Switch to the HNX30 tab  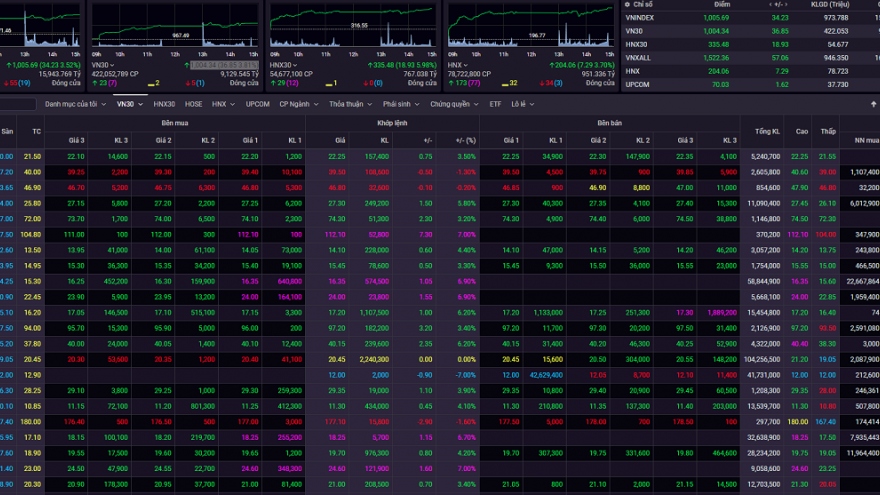pos(163,104)
